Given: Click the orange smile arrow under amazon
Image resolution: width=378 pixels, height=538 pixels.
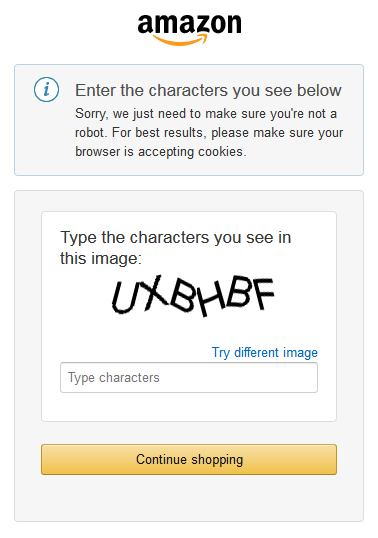Looking at the screenshot, I should pos(180,40).
